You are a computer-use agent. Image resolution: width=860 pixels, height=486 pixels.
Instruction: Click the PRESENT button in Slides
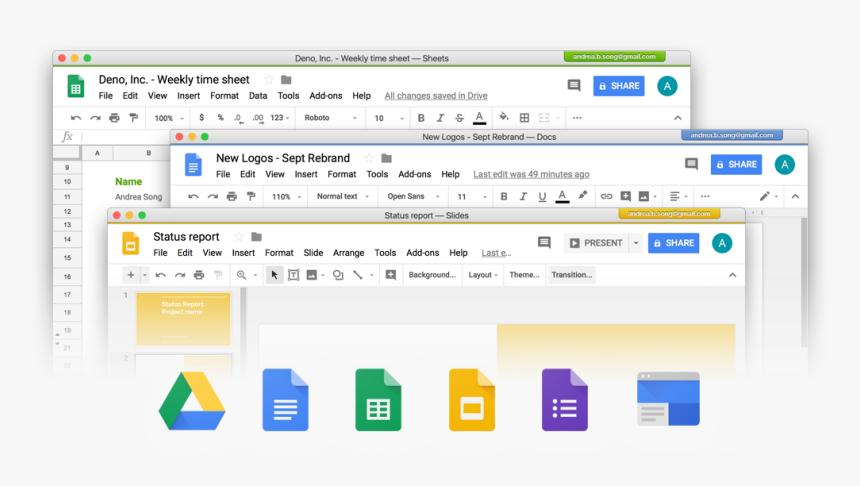[595, 243]
